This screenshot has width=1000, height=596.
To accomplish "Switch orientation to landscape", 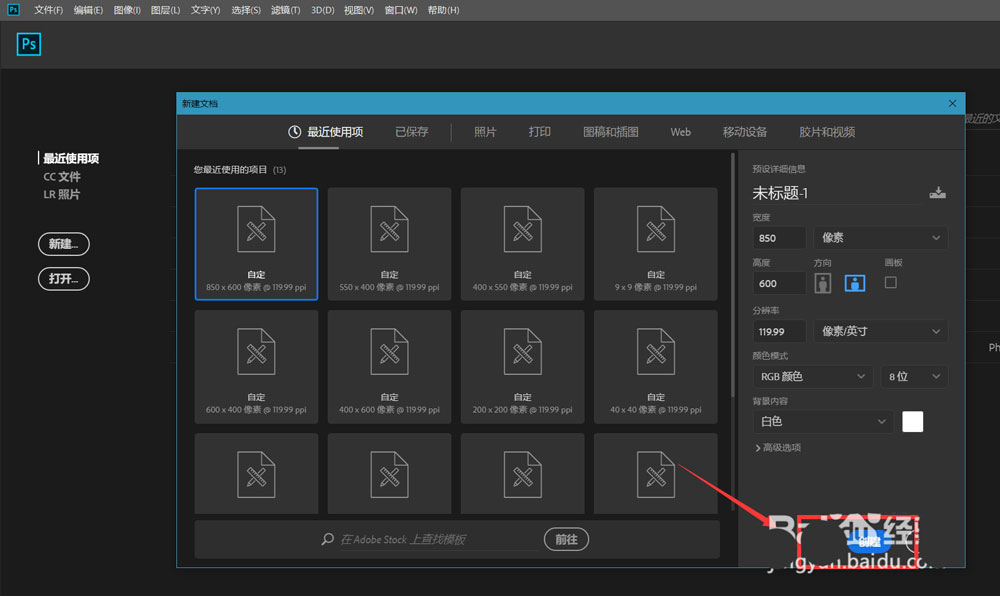I will pos(854,282).
